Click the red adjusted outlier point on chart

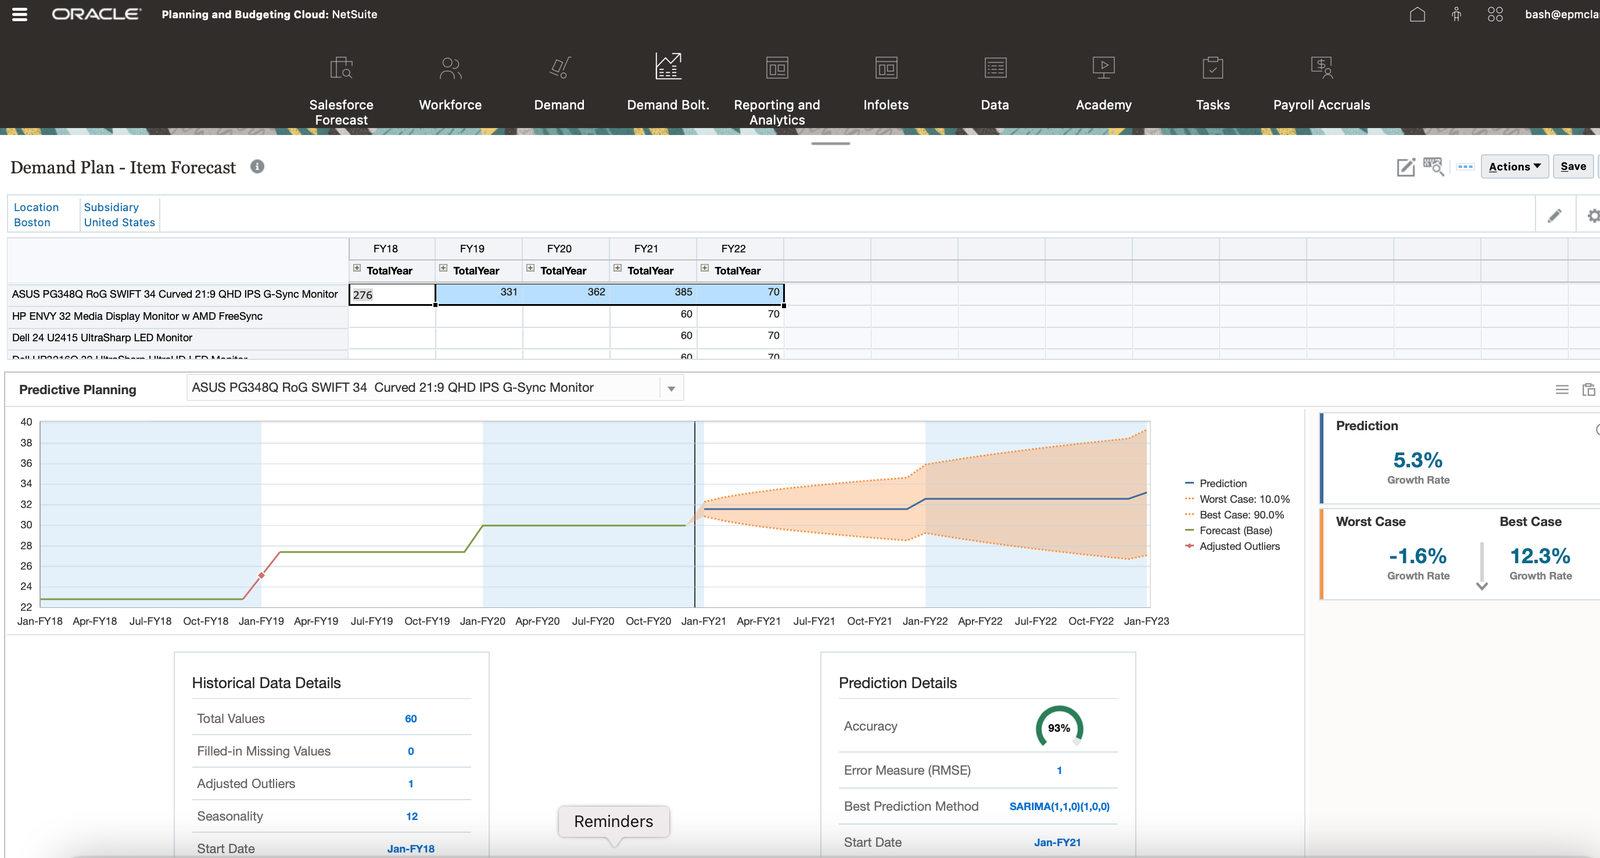(262, 575)
